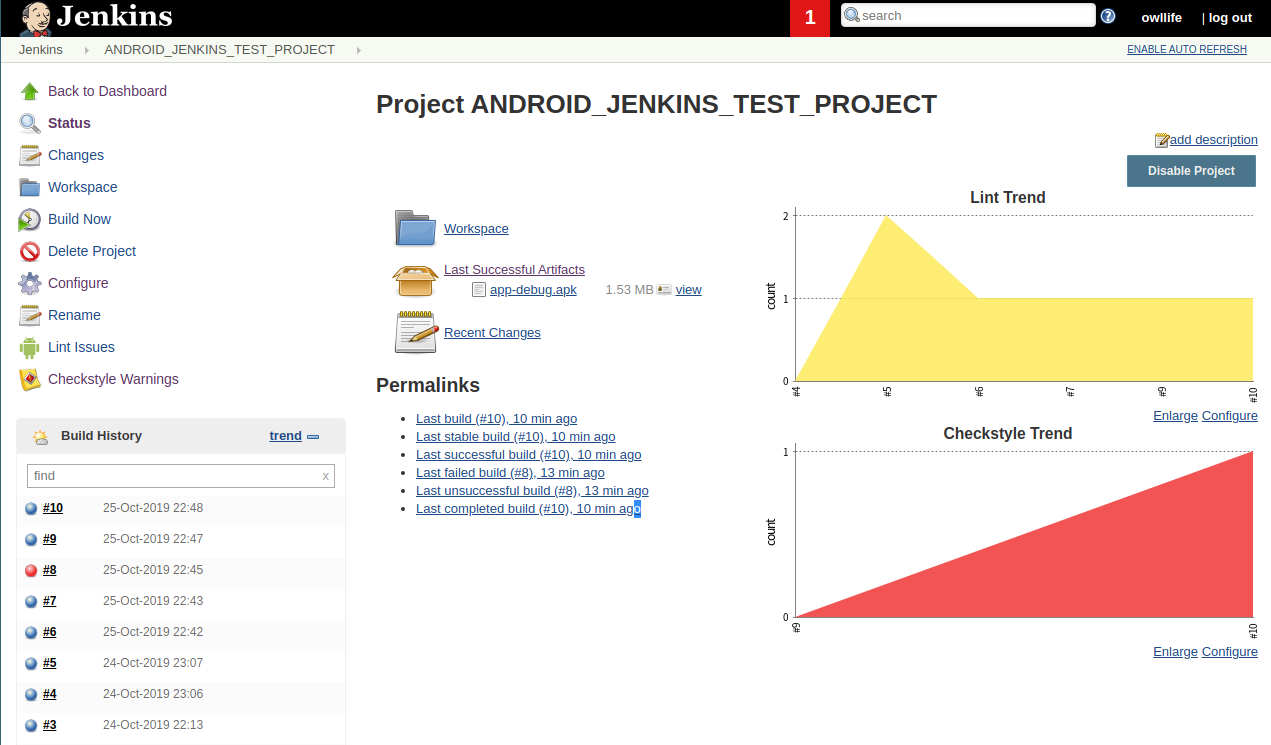Open the Recent Changes link
This screenshot has width=1271, height=745.
pyautogui.click(x=492, y=333)
